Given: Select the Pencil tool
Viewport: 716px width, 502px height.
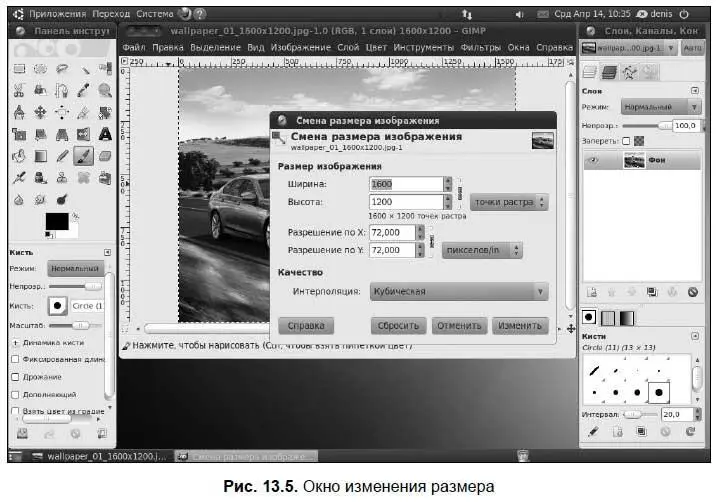Looking at the screenshot, I should coord(62,156).
